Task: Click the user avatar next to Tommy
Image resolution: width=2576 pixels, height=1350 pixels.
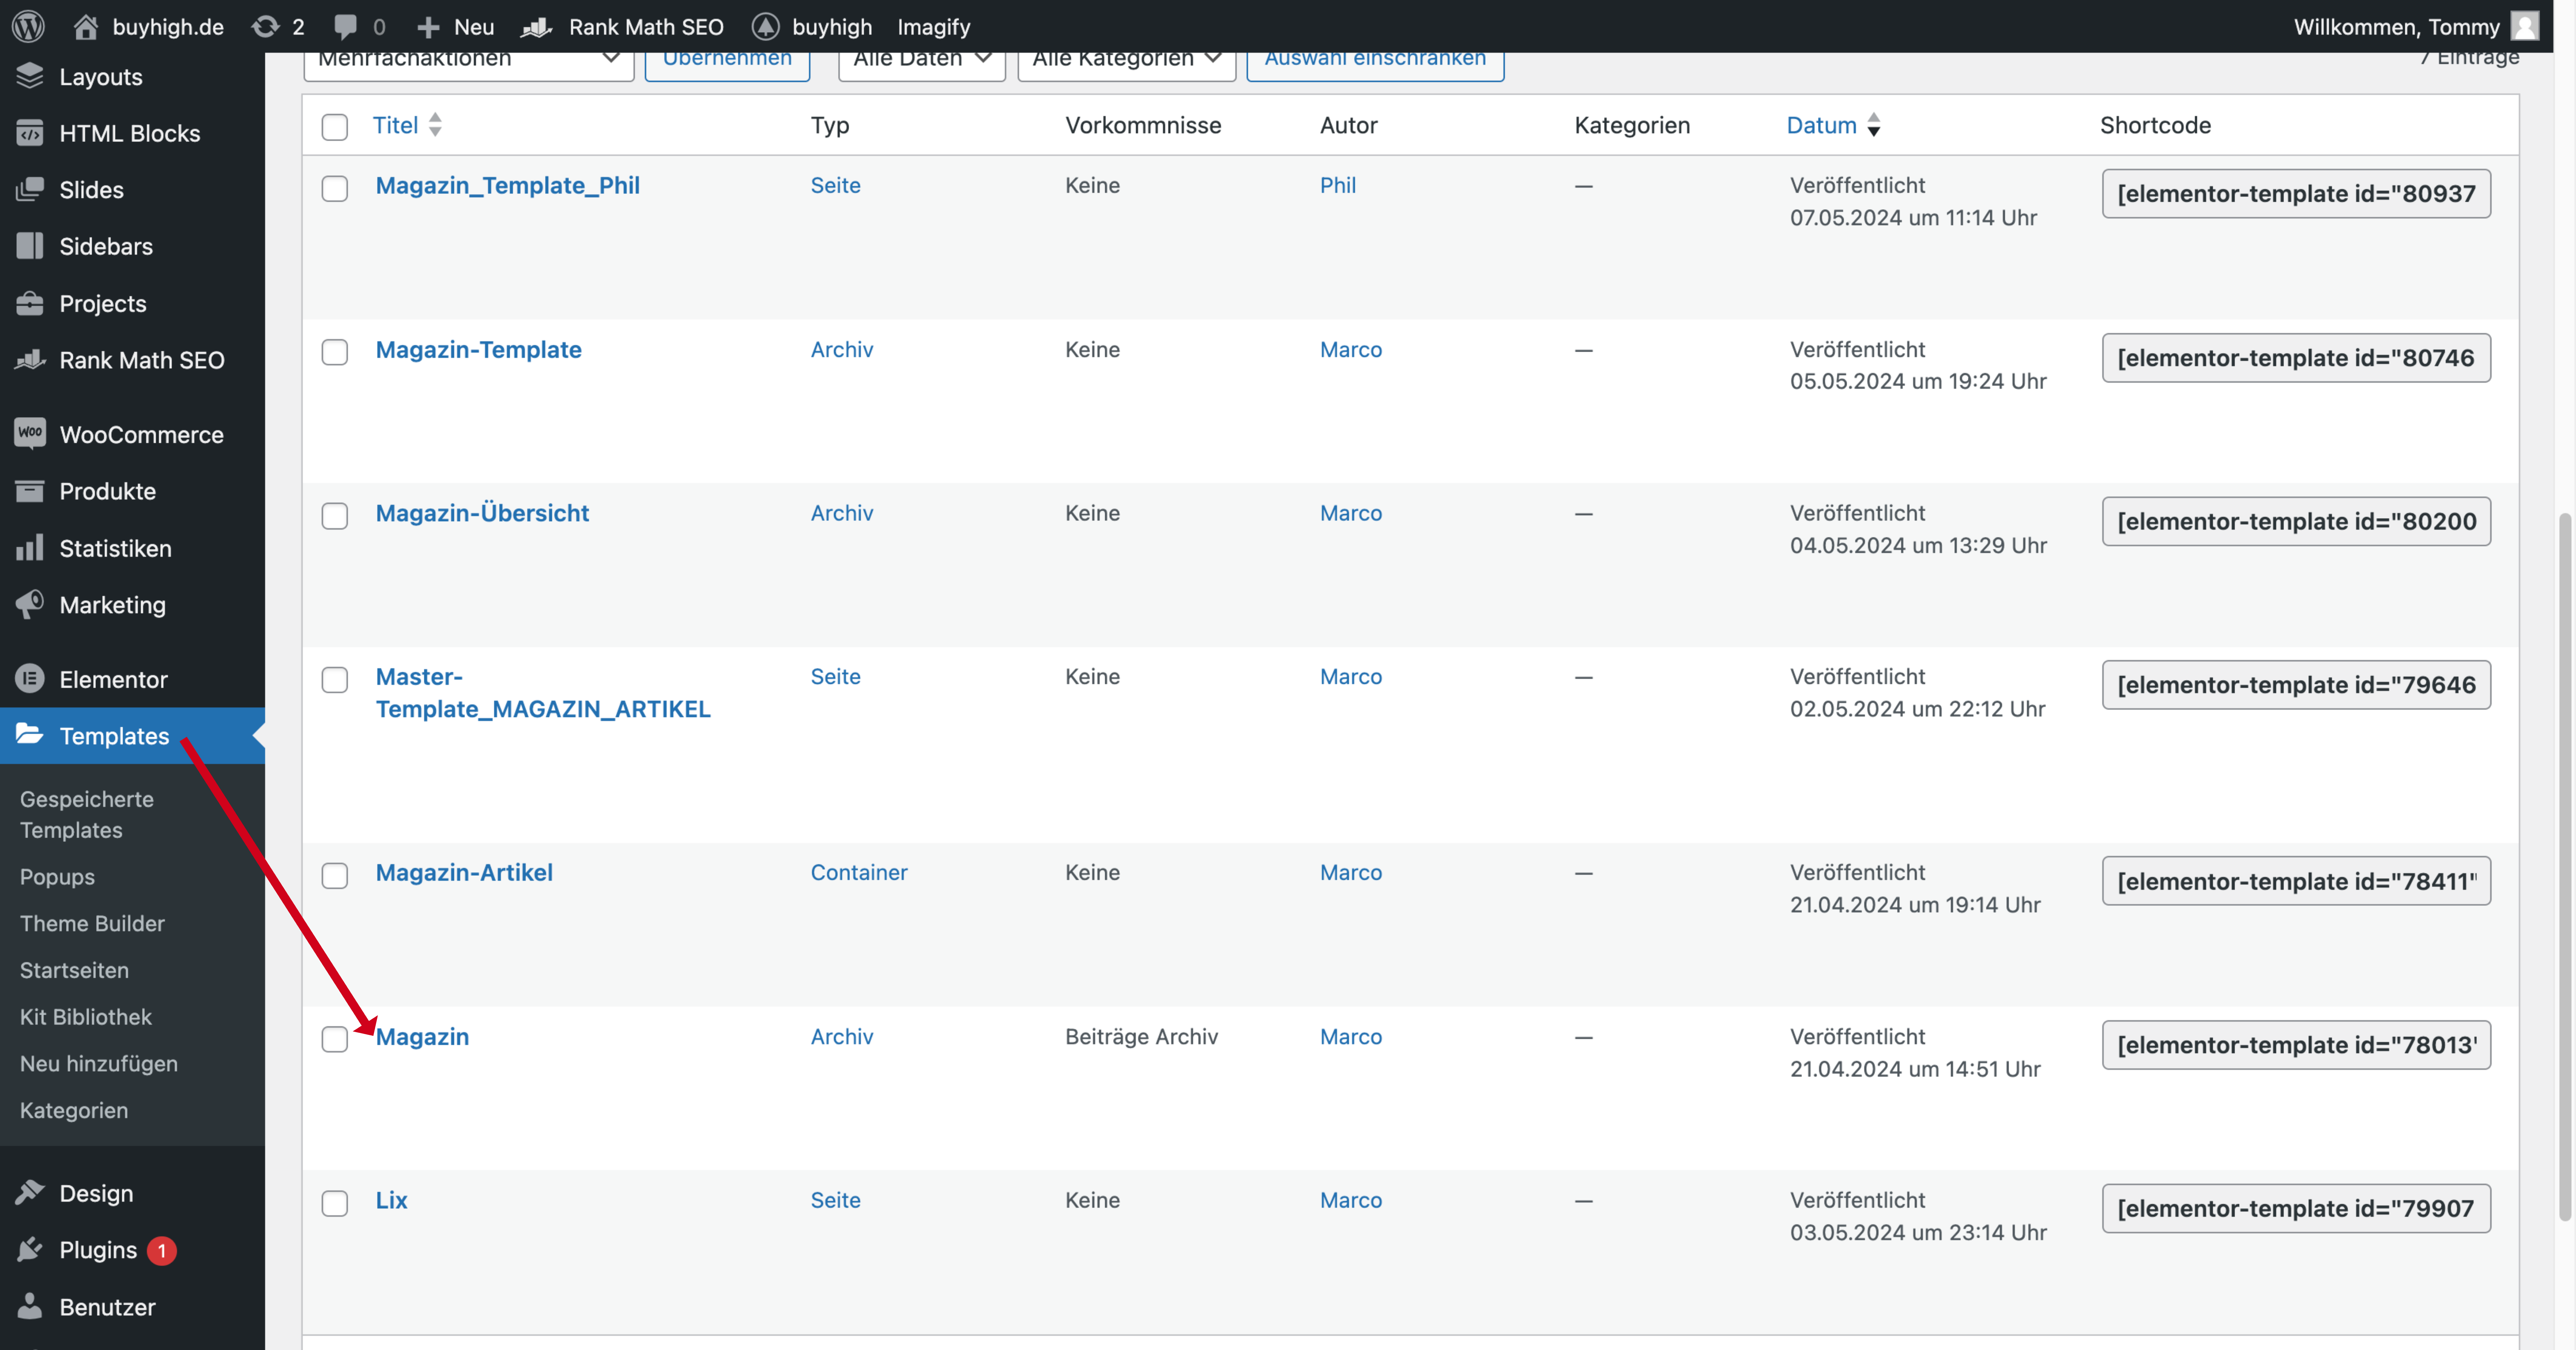Action: pos(2525,26)
